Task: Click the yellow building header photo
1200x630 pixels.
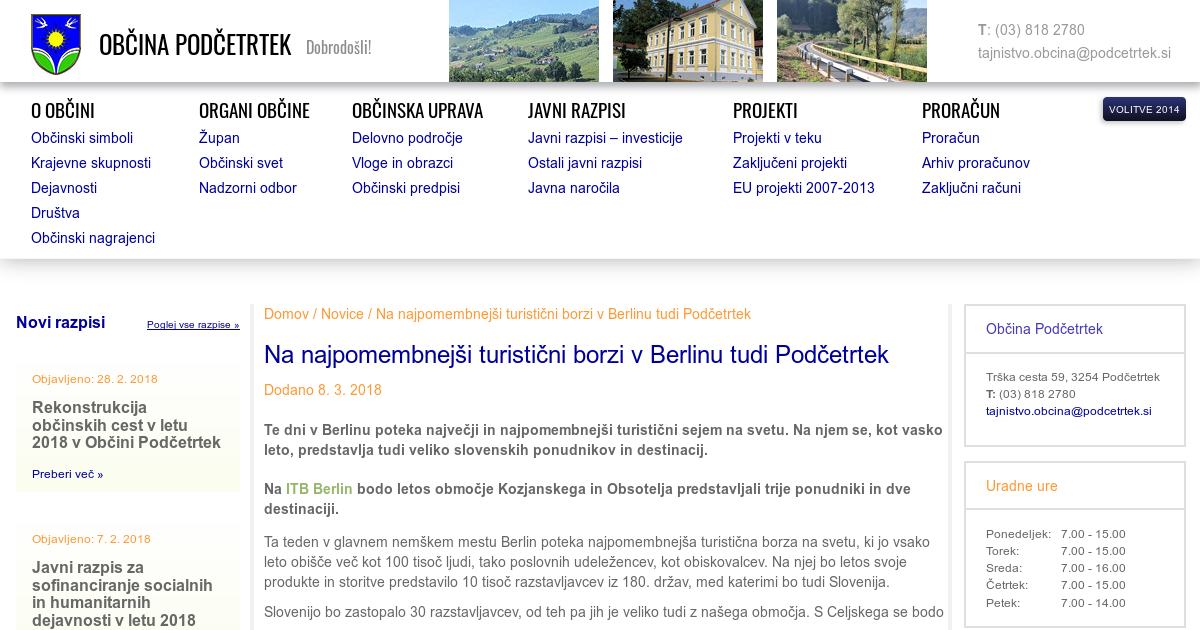Action: click(x=687, y=41)
